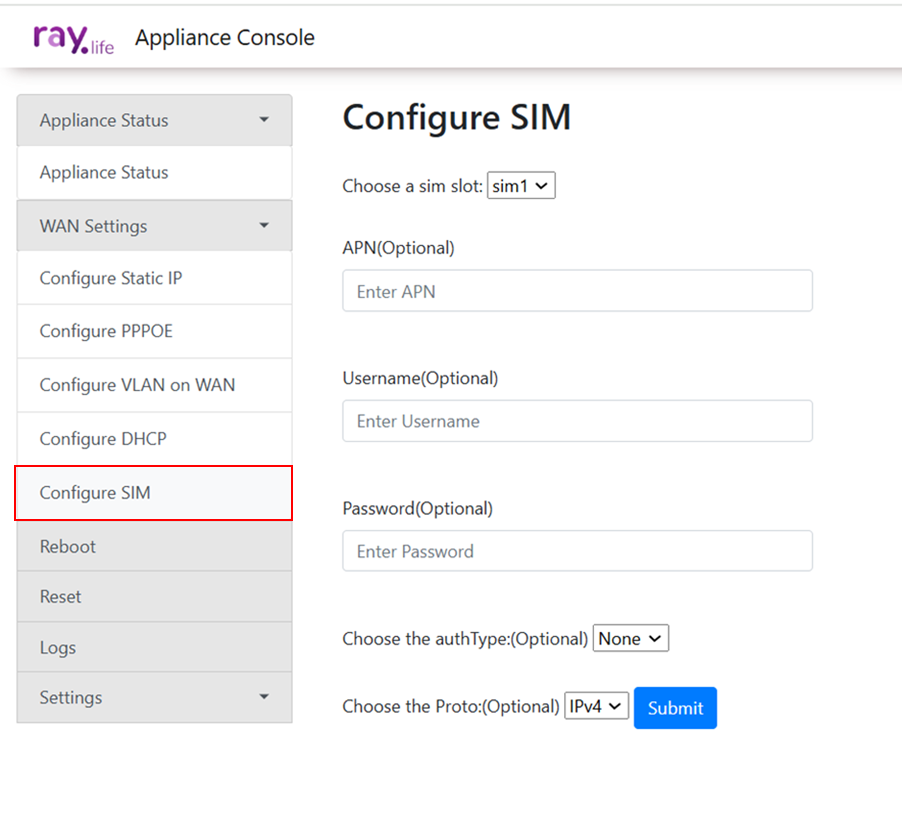Open Configure VLAN on WAN

tap(137, 385)
